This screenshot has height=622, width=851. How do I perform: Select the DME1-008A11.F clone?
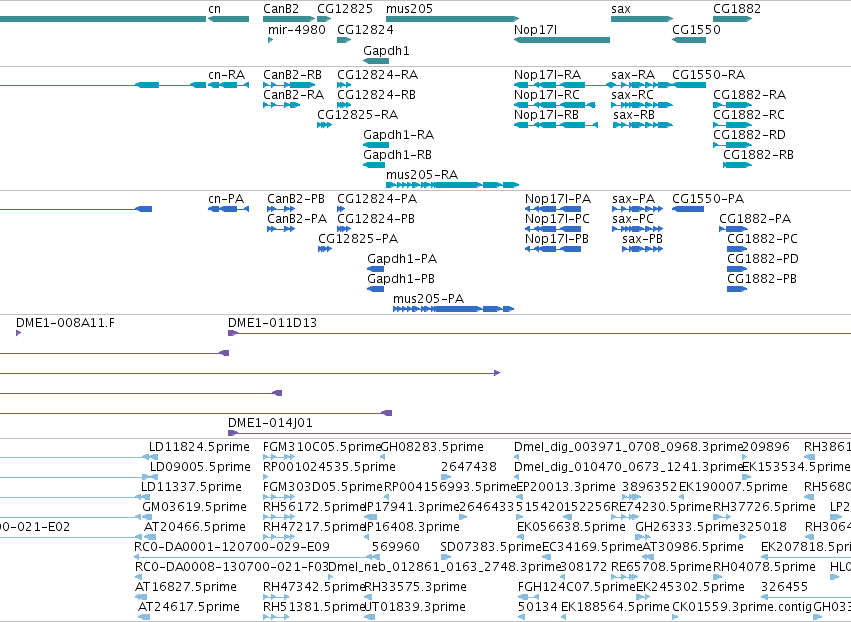pyautogui.click(x=18, y=333)
